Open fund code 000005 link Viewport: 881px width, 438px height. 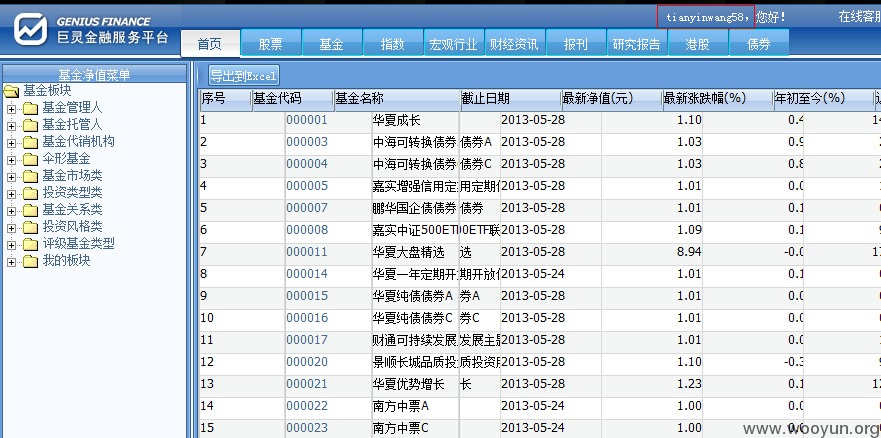(x=307, y=186)
